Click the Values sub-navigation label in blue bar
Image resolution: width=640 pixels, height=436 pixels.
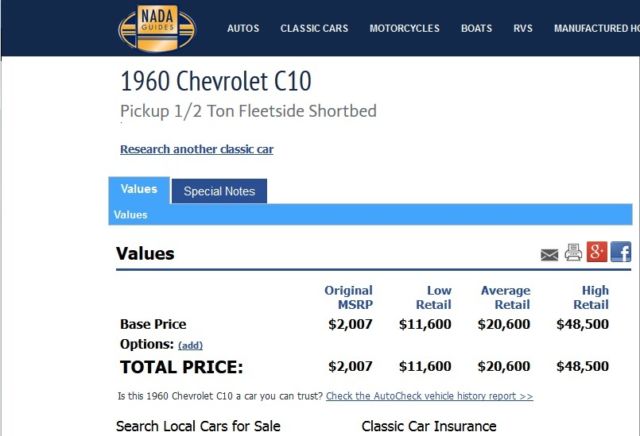[x=131, y=215]
